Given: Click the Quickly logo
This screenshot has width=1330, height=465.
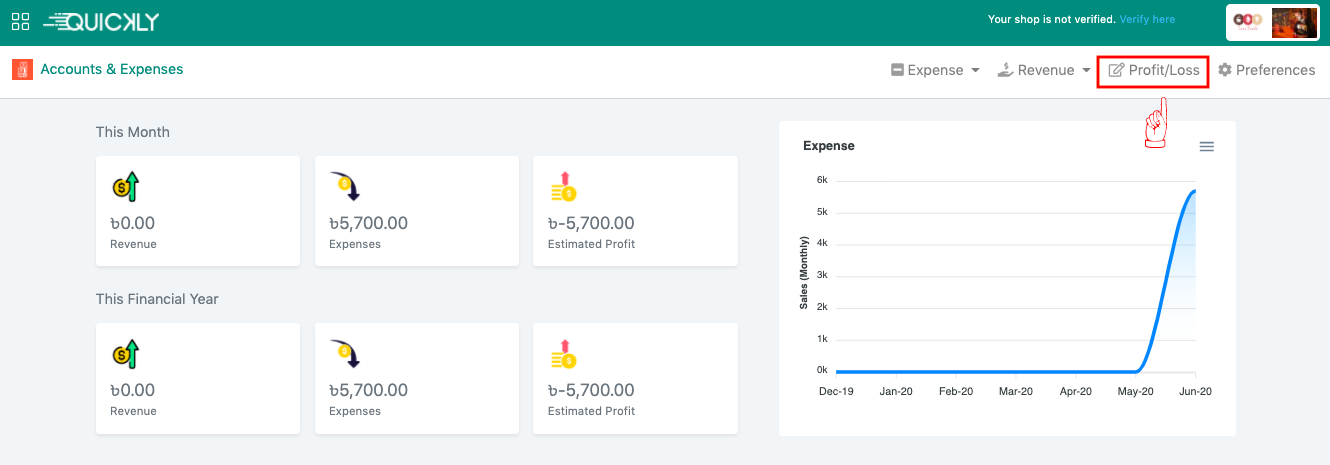Looking at the screenshot, I should tap(101, 21).
